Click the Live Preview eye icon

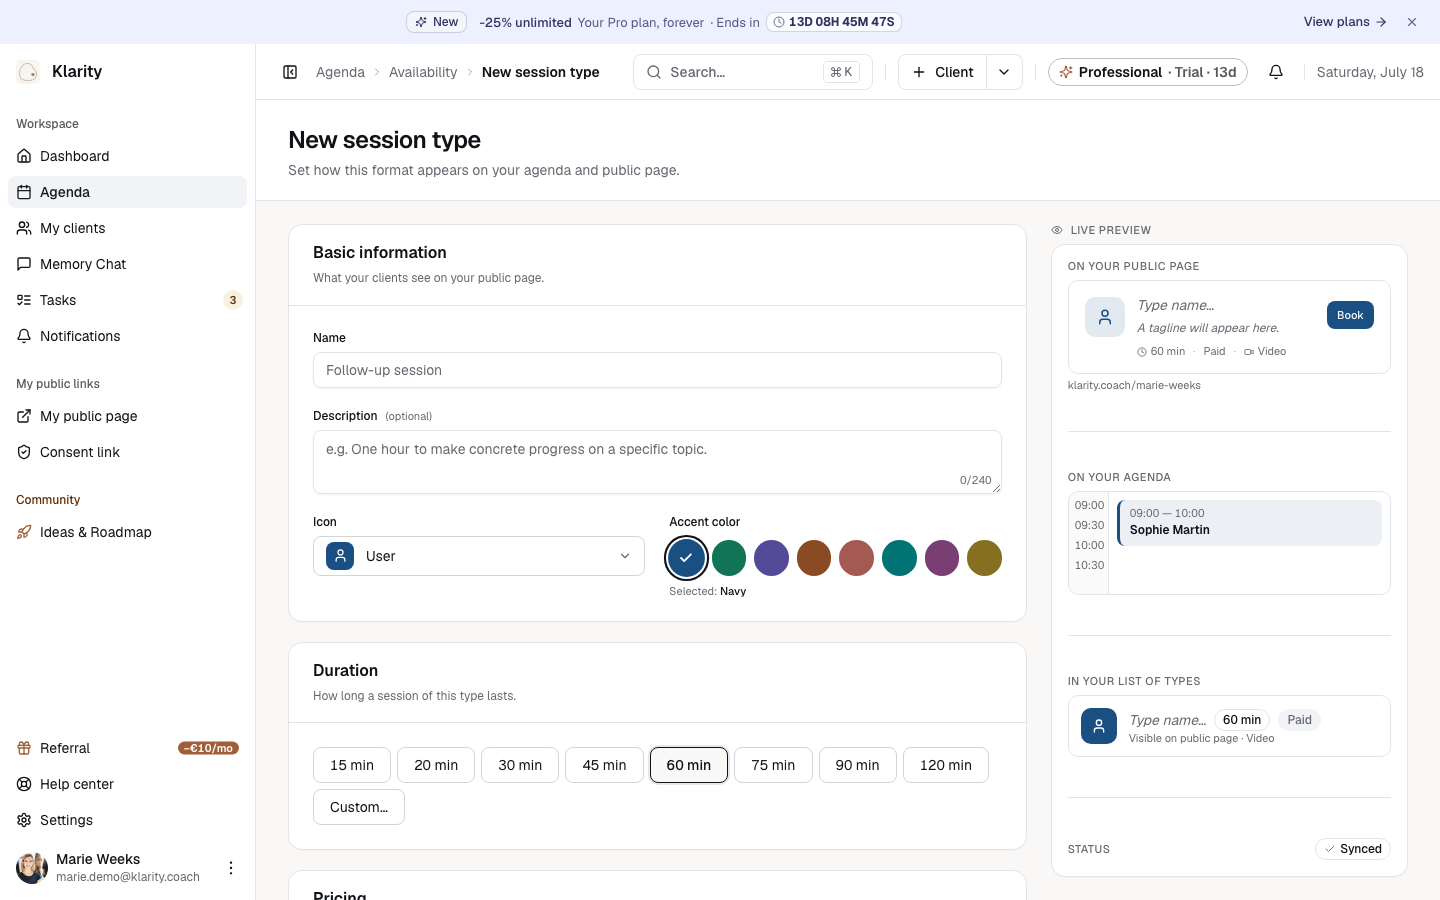[1057, 230]
